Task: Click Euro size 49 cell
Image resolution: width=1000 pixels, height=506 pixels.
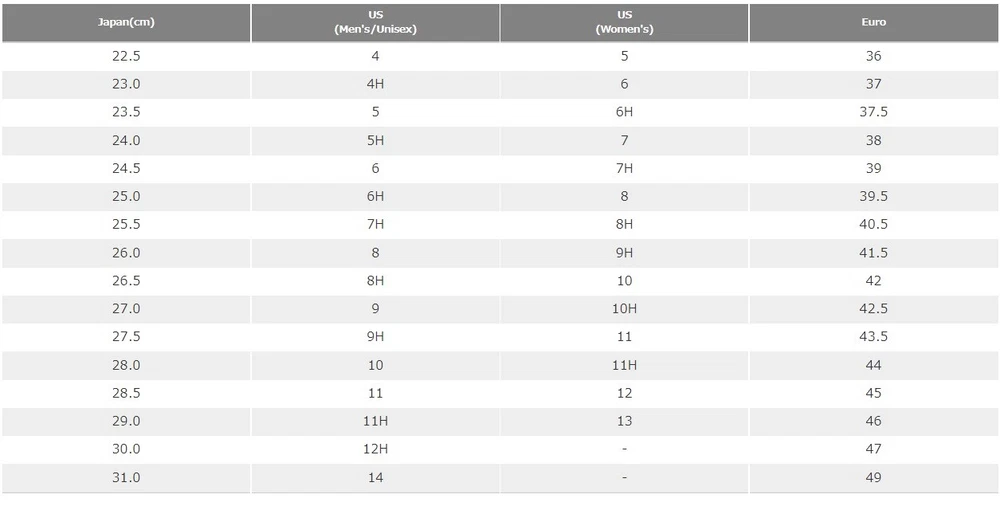Action: click(873, 478)
